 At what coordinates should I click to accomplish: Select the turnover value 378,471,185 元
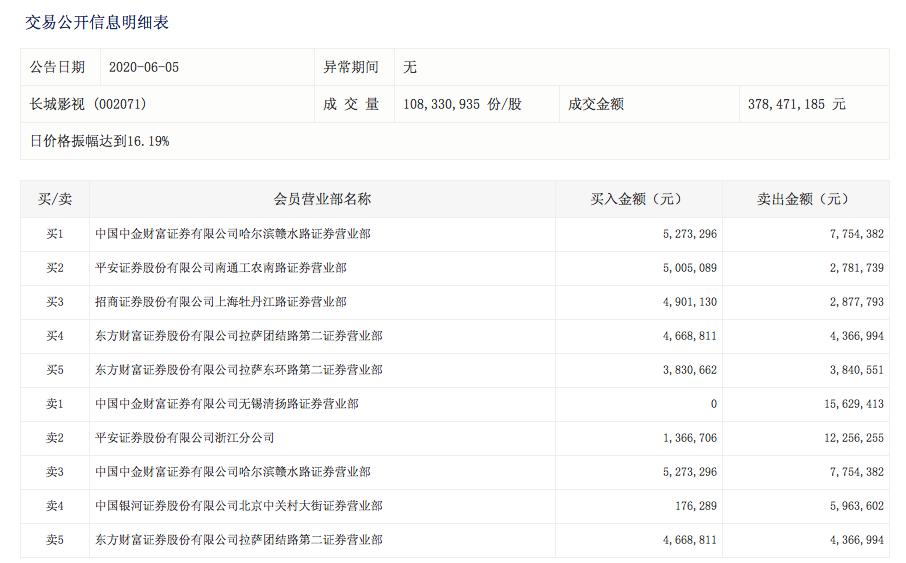pos(797,104)
